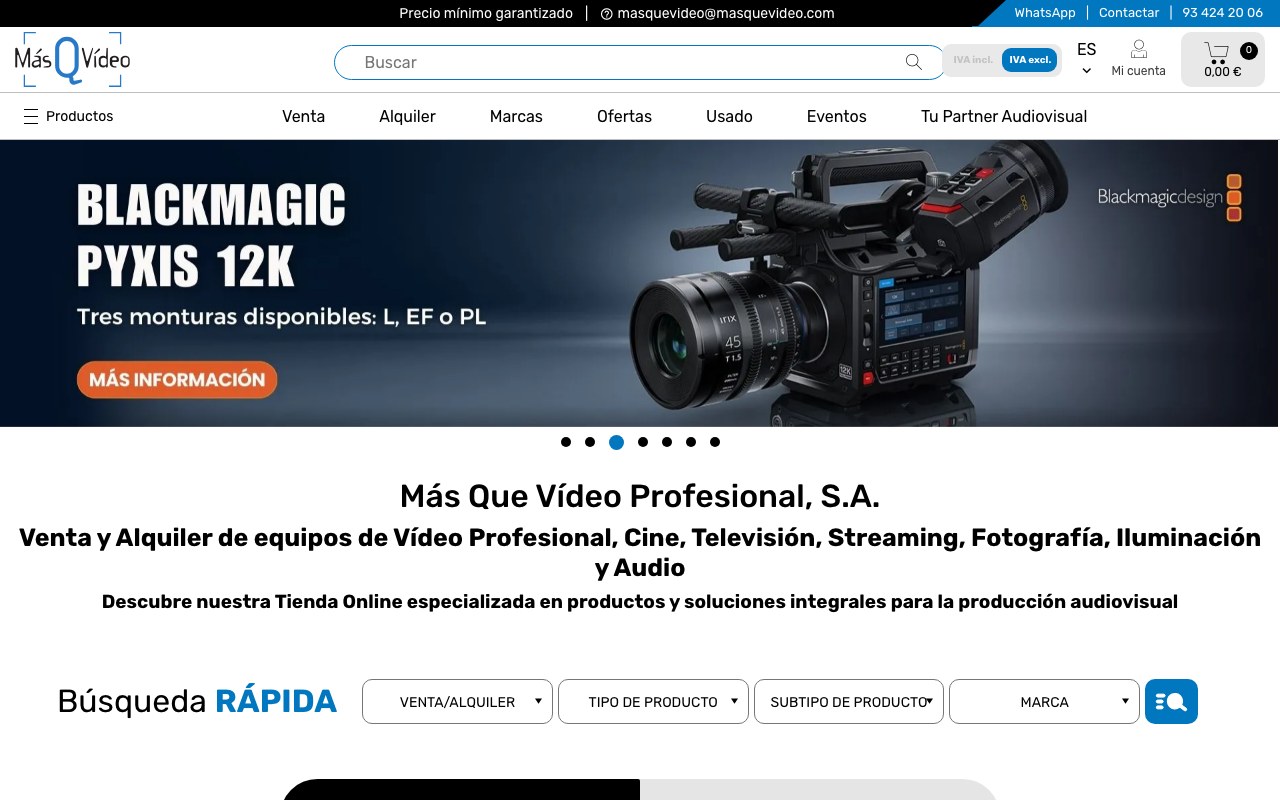This screenshot has height=800, width=1280.
Task: Select IVA excl. price option
Action: click(1030, 60)
